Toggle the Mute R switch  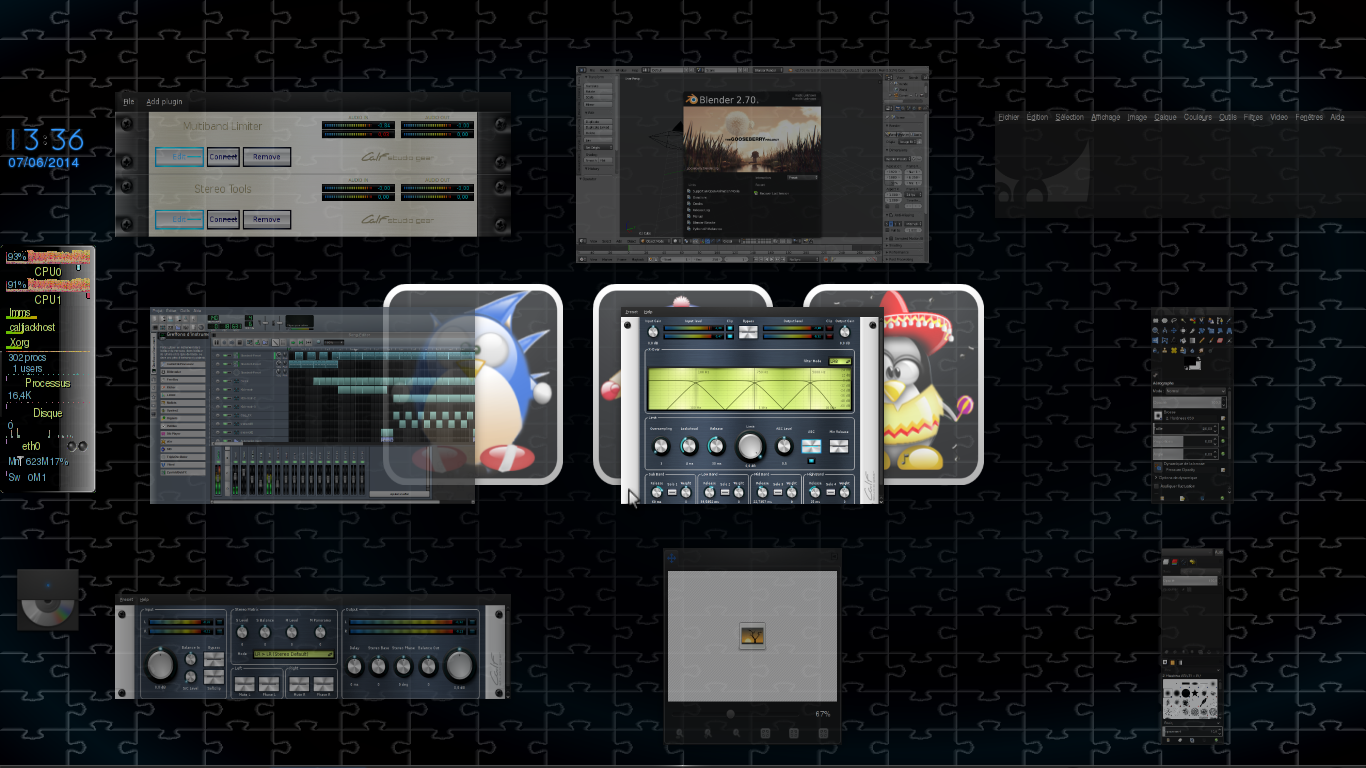pos(299,684)
